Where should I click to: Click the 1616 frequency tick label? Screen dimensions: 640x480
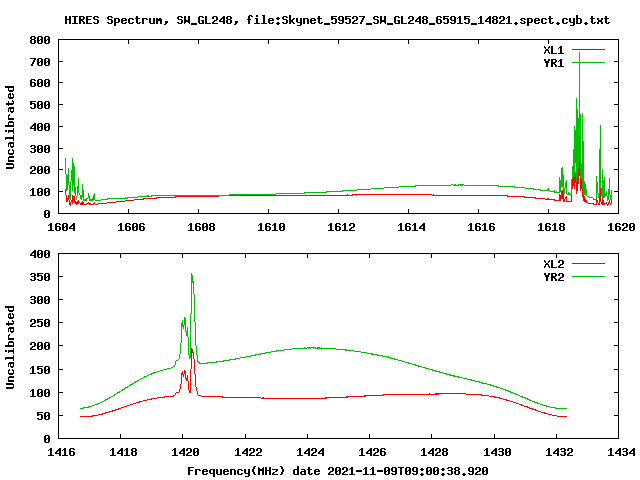pos(481,227)
